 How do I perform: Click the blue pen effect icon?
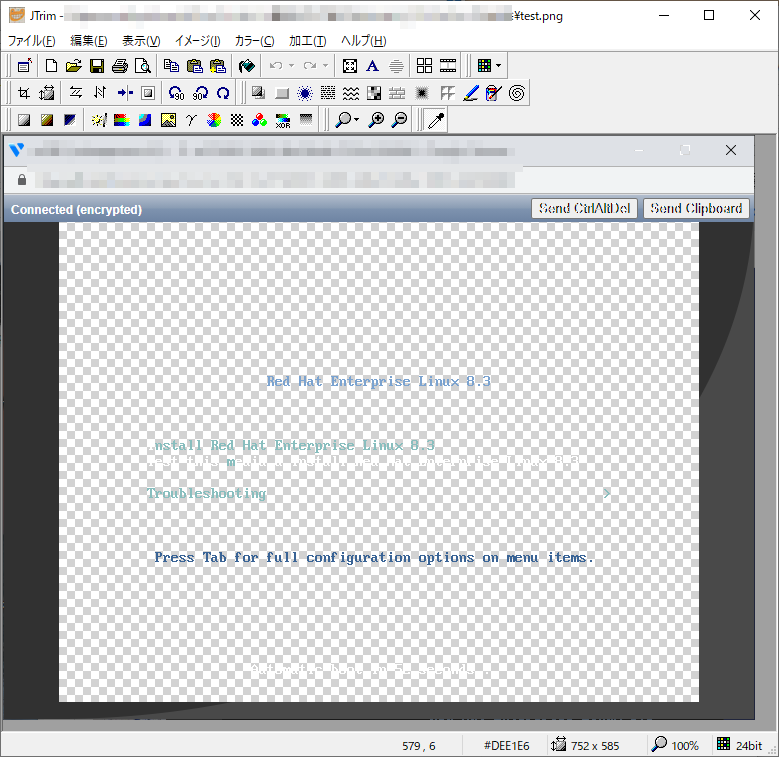pyautogui.click(x=471, y=93)
